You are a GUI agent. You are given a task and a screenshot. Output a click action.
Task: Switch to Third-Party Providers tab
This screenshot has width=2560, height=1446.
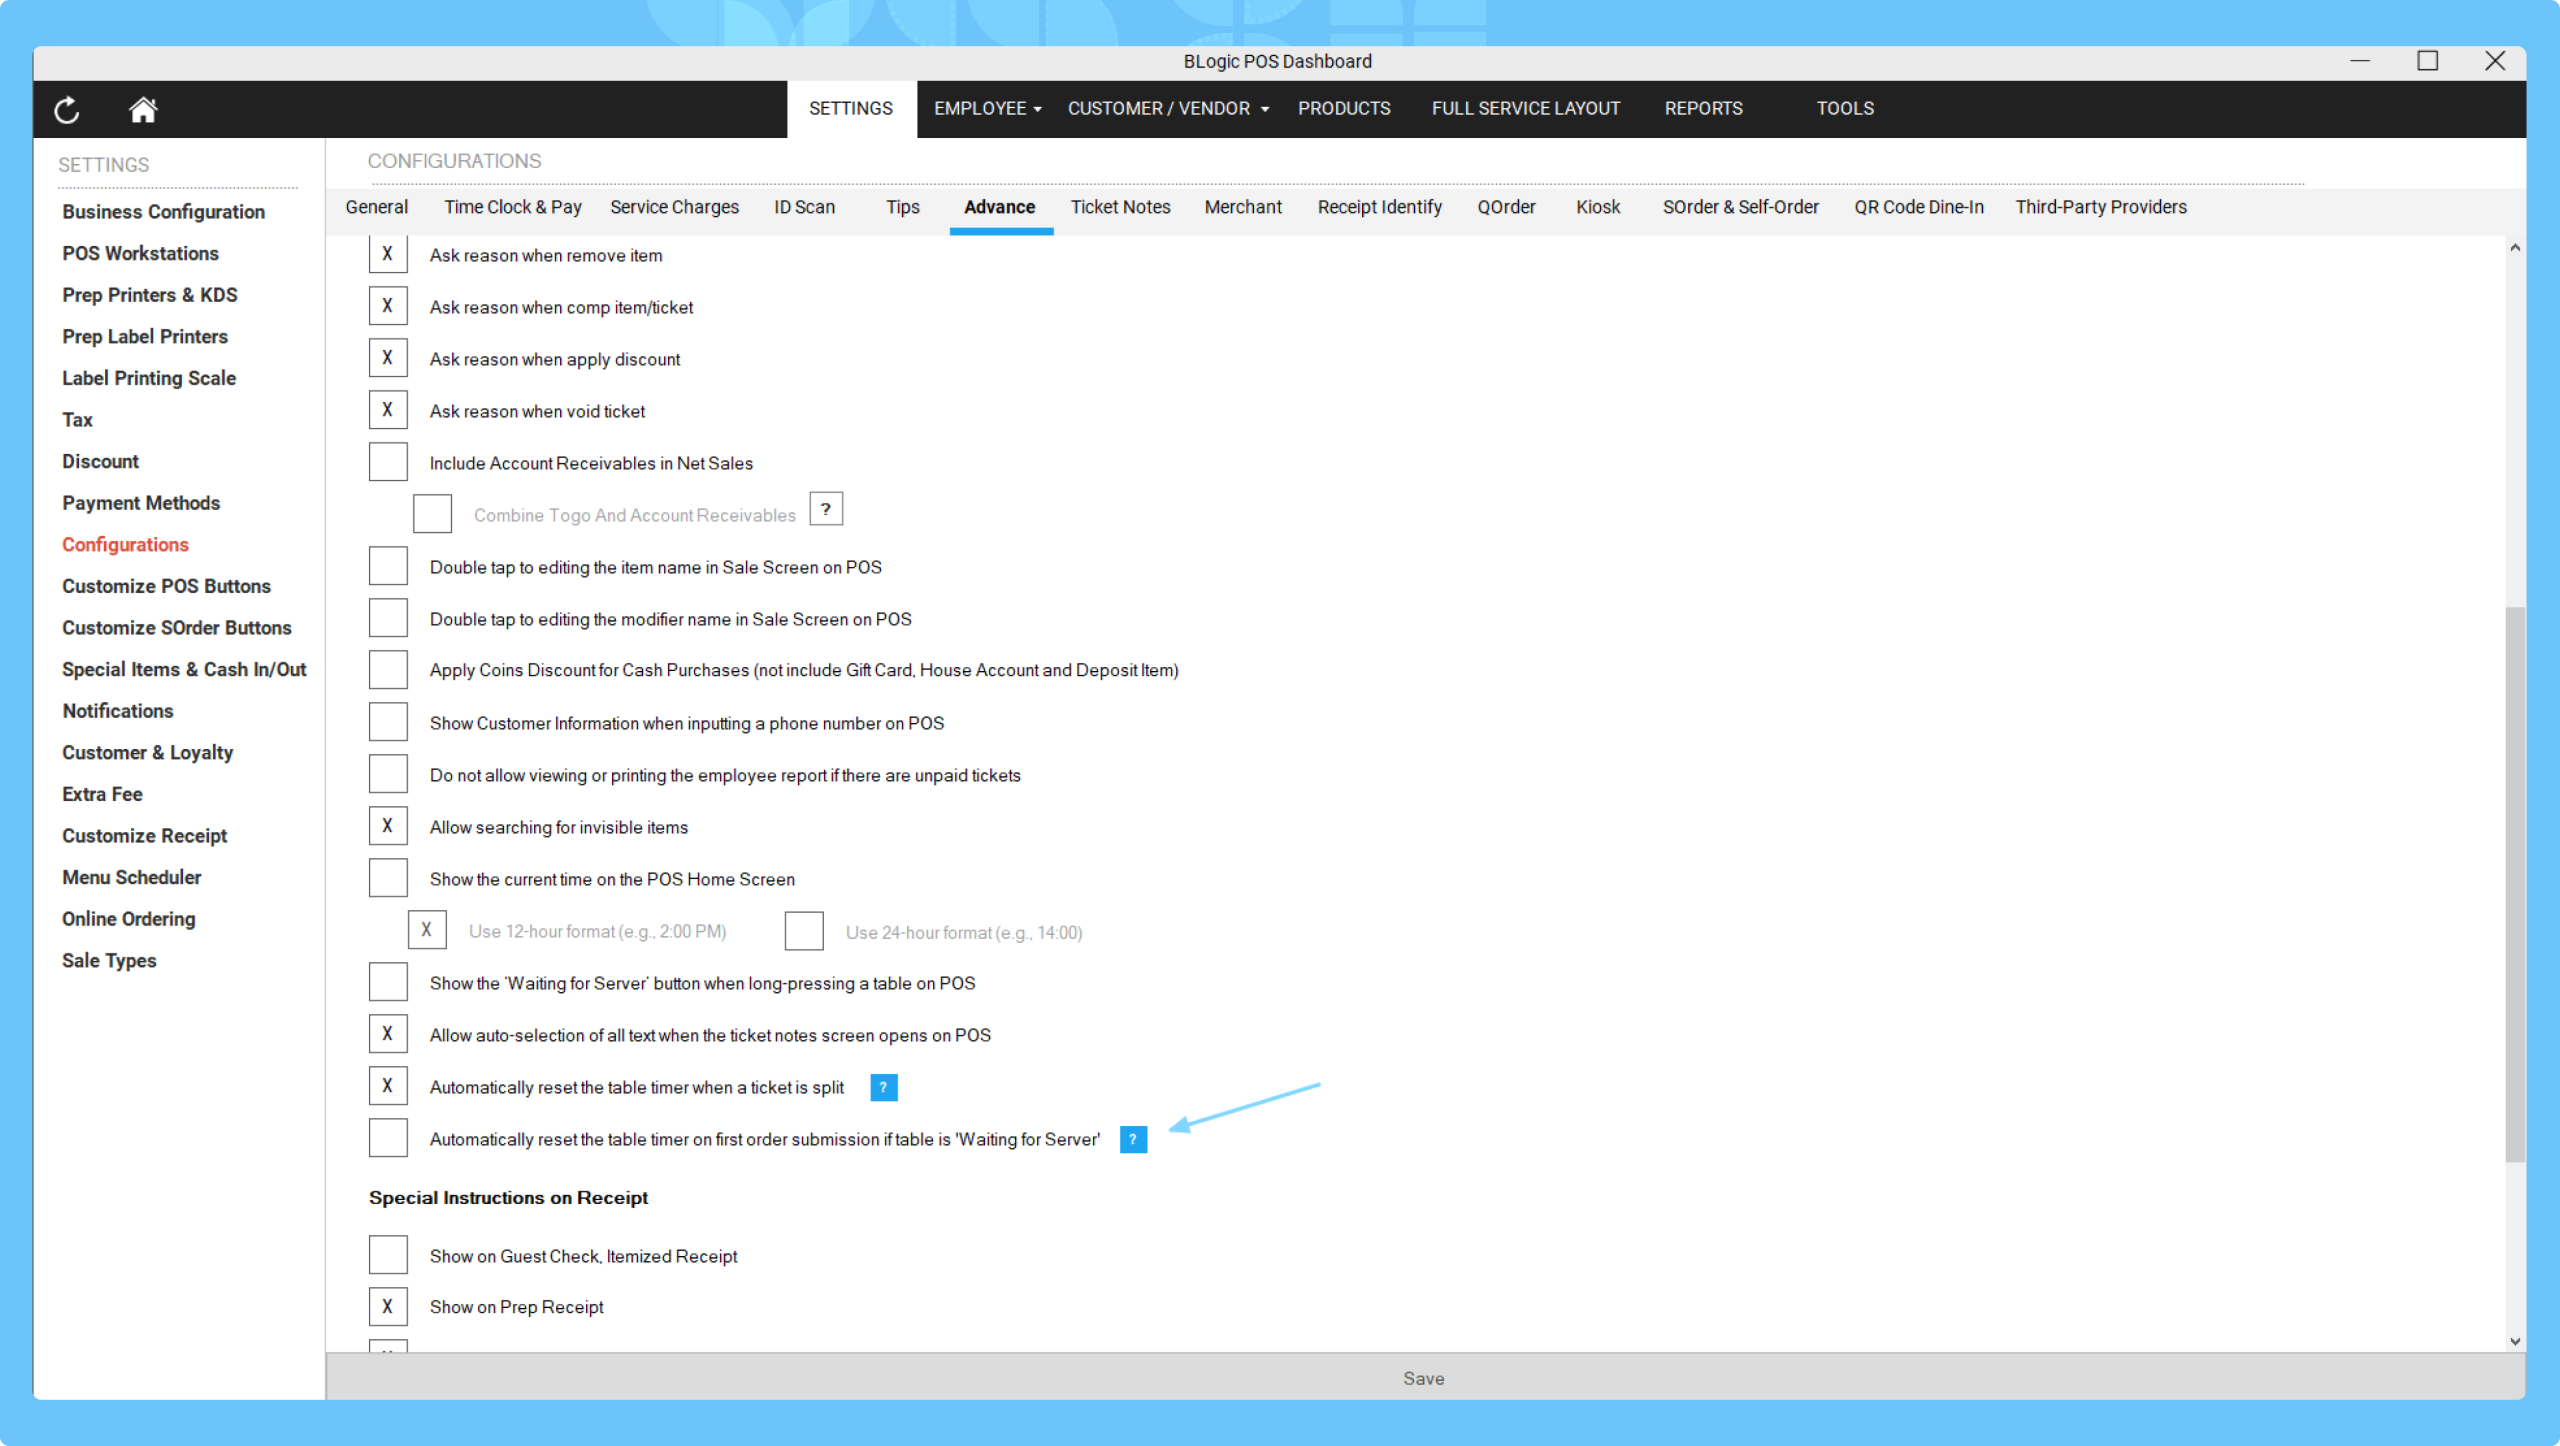click(x=2100, y=207)
